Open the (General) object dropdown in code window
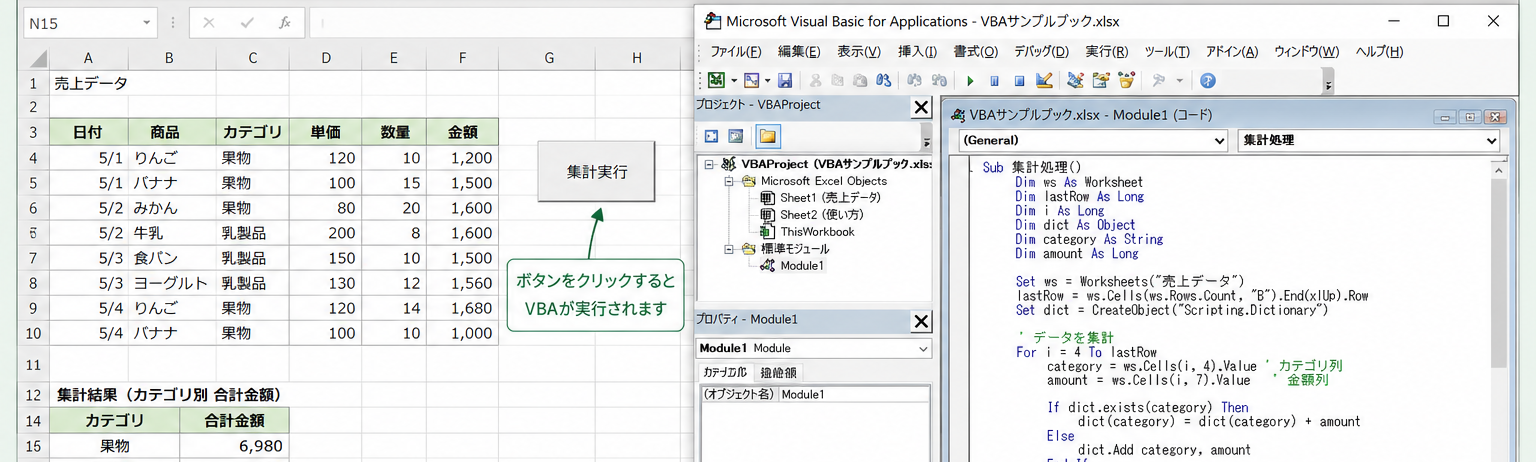The height and width of the screenshot is (462, 1536). tap(1092, 141)
